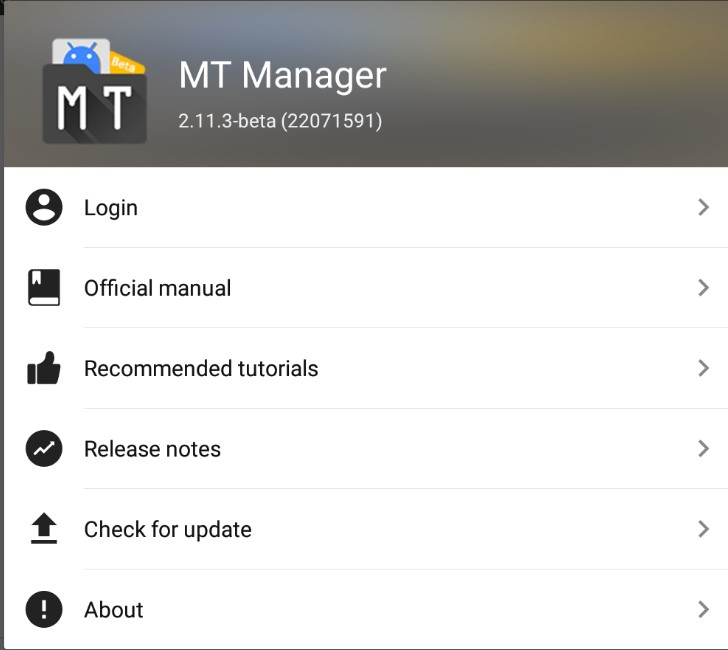Click the thumbs-up Recommended tutorials icon
Viewport: 728px width, 650px height.
pyautogui.click(x=44, y=369)
